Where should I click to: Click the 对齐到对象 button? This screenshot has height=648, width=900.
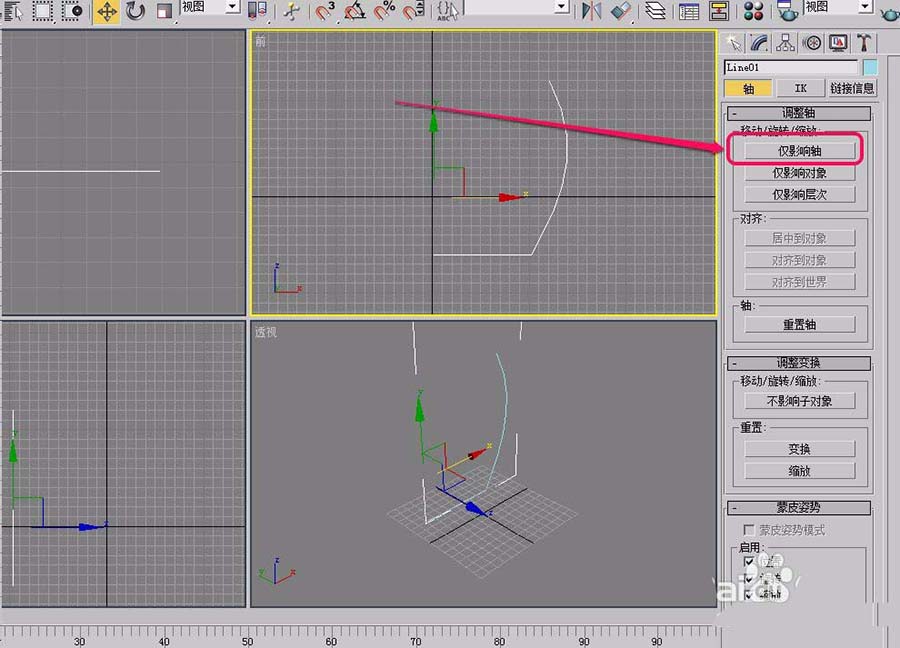pyautogui.click(x=800, y=260)
